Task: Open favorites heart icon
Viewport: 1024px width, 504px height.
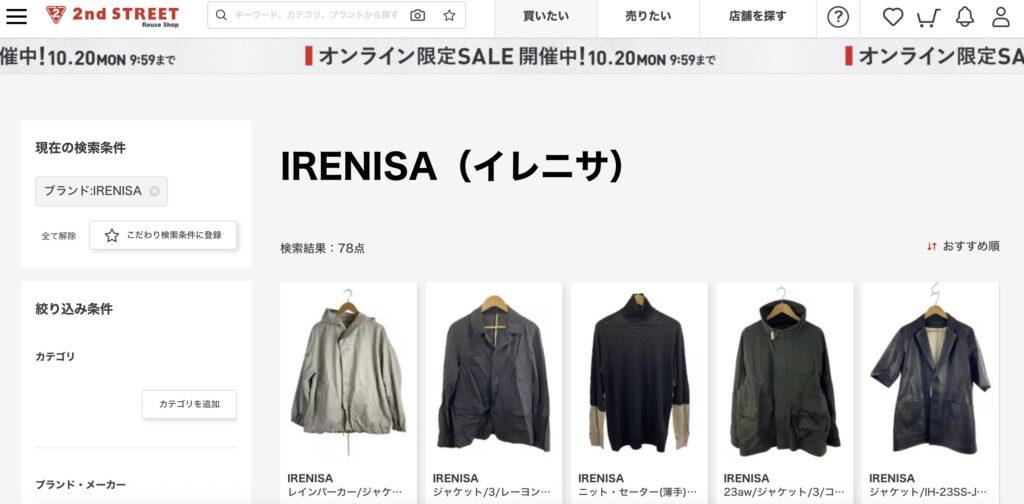Action: pos(893,17)
